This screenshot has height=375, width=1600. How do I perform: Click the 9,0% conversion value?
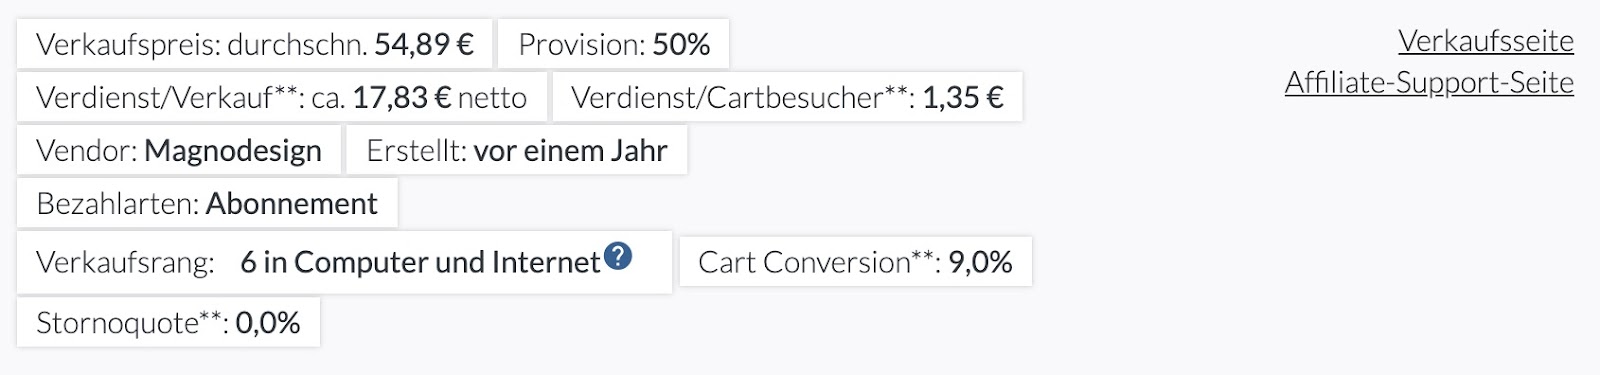coord(980,262)
